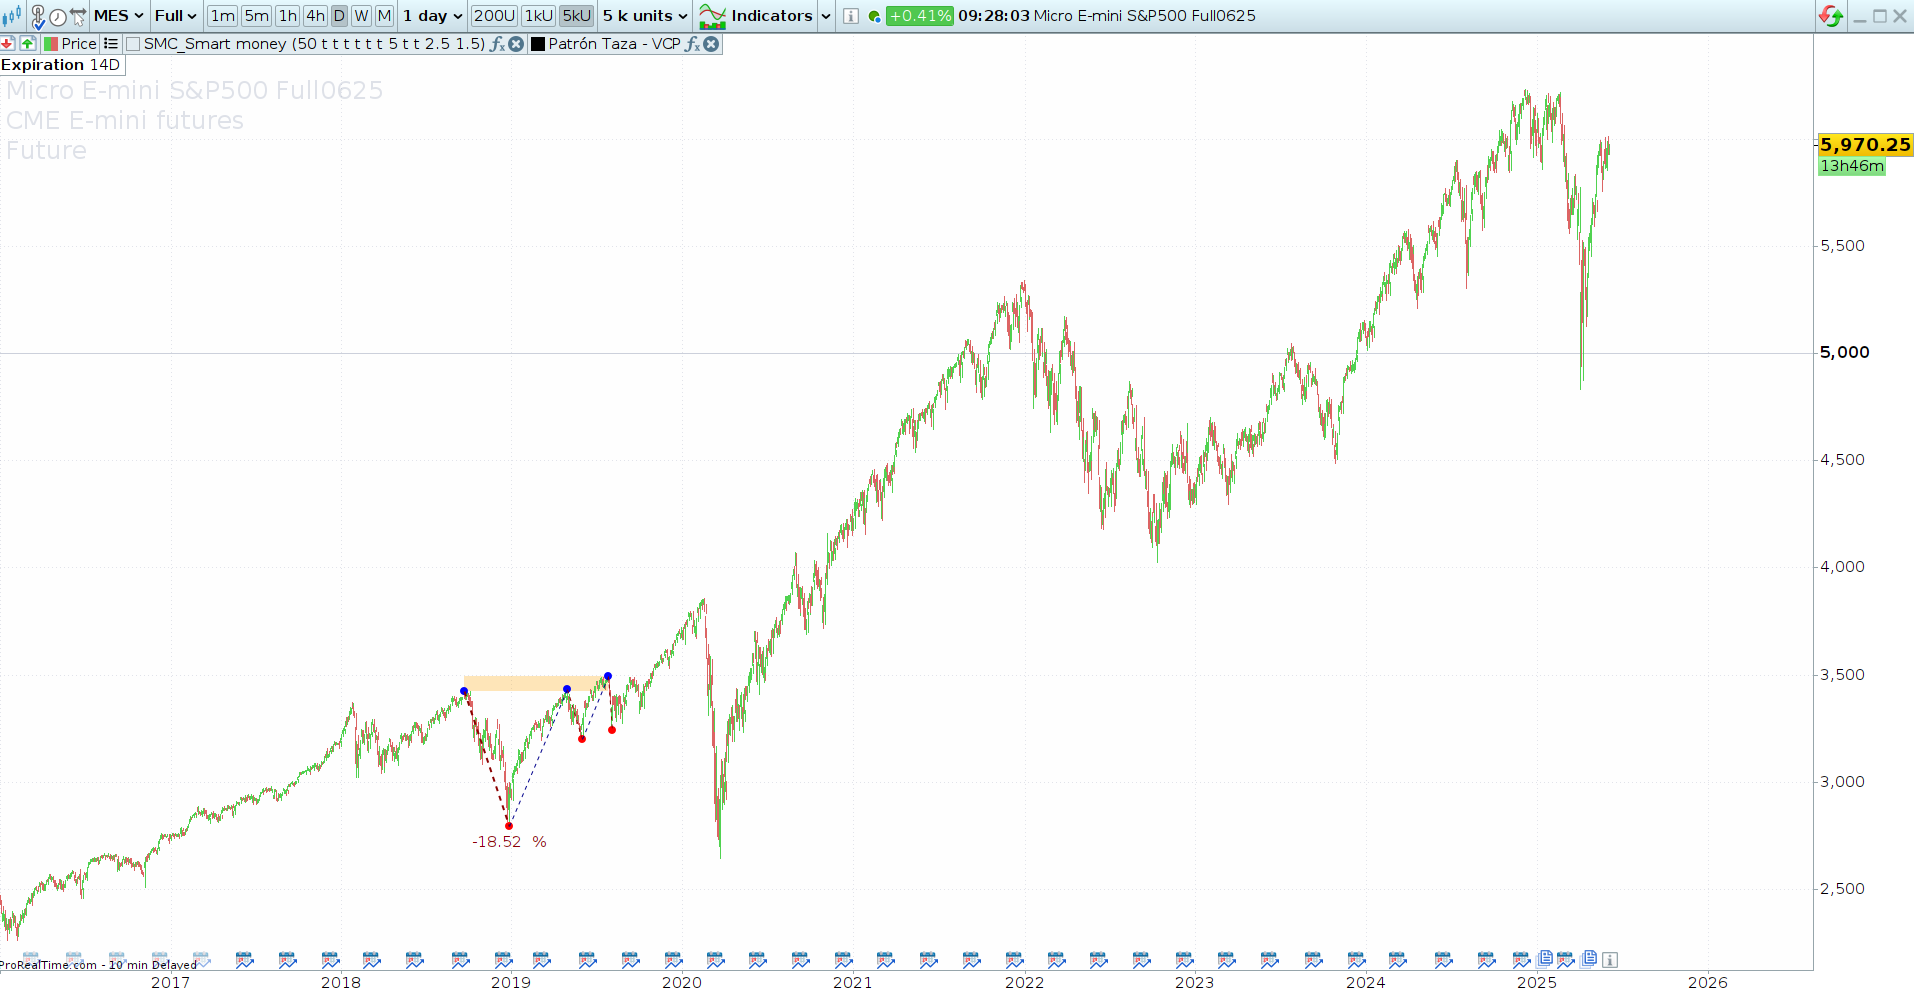Click the SMC_Smart money indicator label
Screen dimensions: 1914x993
(x=314, y=44)
